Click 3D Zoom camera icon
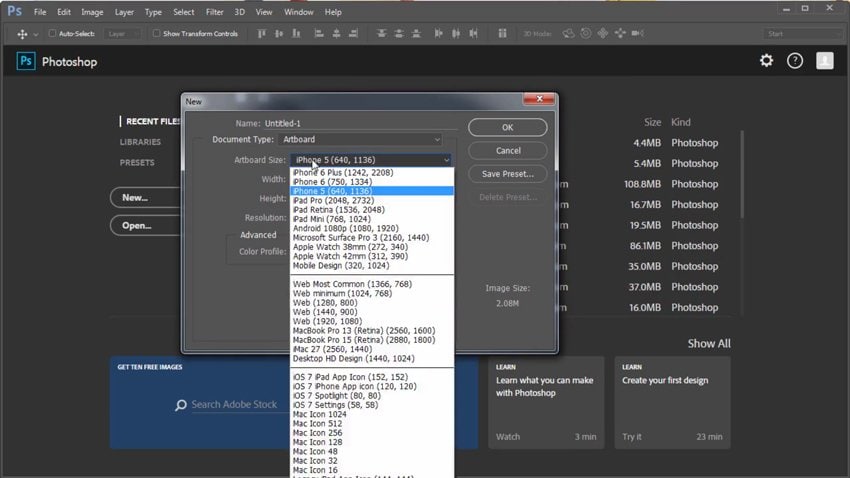The image size is (850, 478). tap(638, 34)
